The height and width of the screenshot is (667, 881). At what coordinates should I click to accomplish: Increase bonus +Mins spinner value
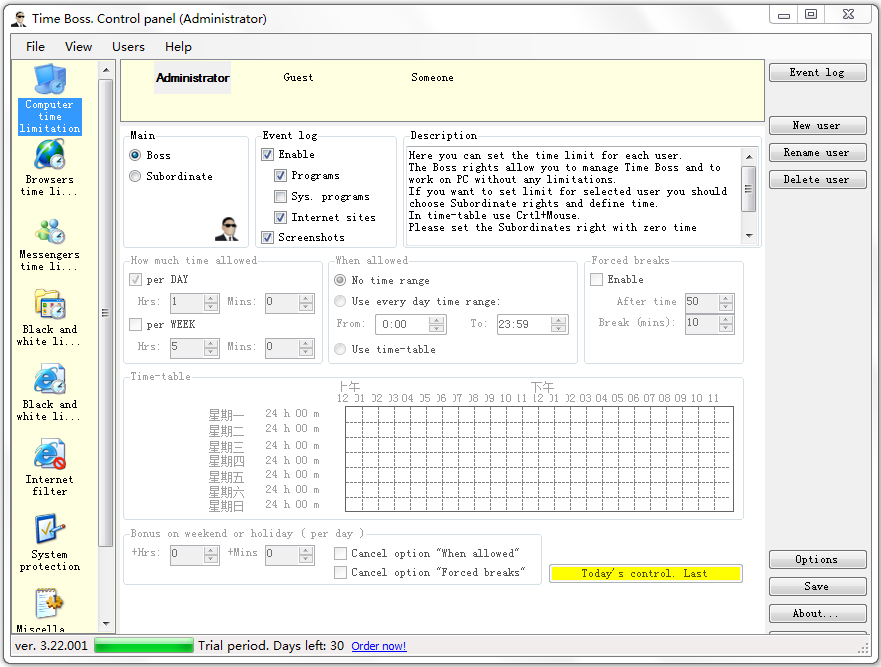tap(306, 551)
